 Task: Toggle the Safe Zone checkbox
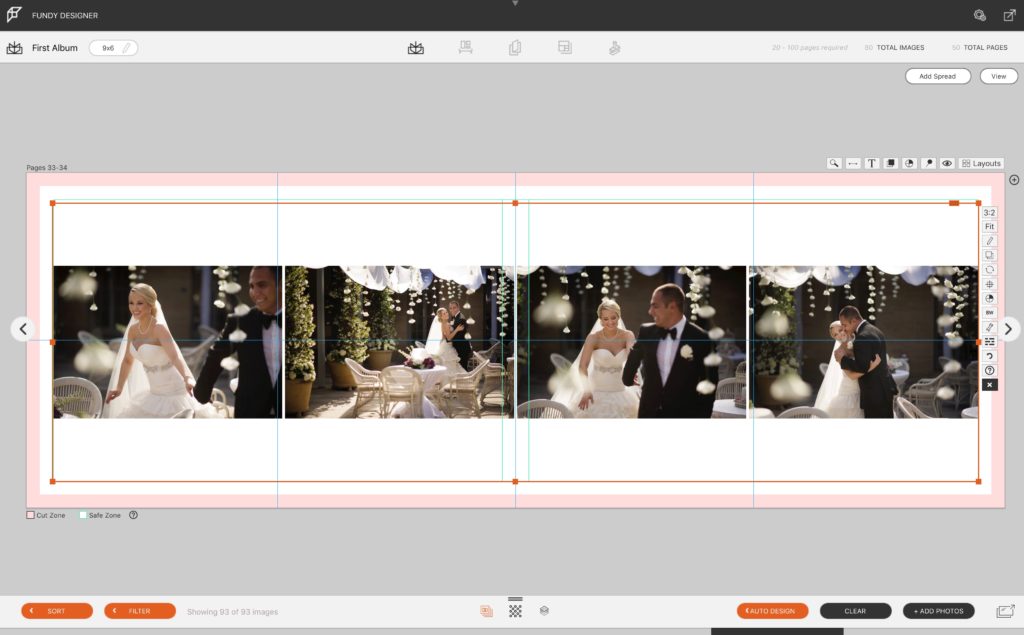(x=83, y=515)
